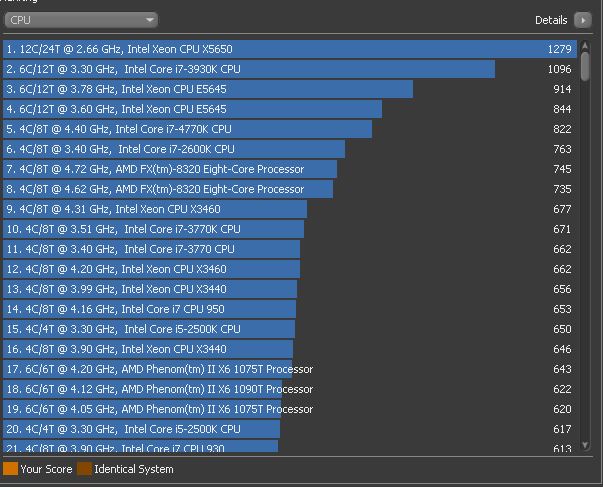Click the score value 735
The width and height of the screenshot is (603, 487).
pyautogui.click(x=562, y=189)
